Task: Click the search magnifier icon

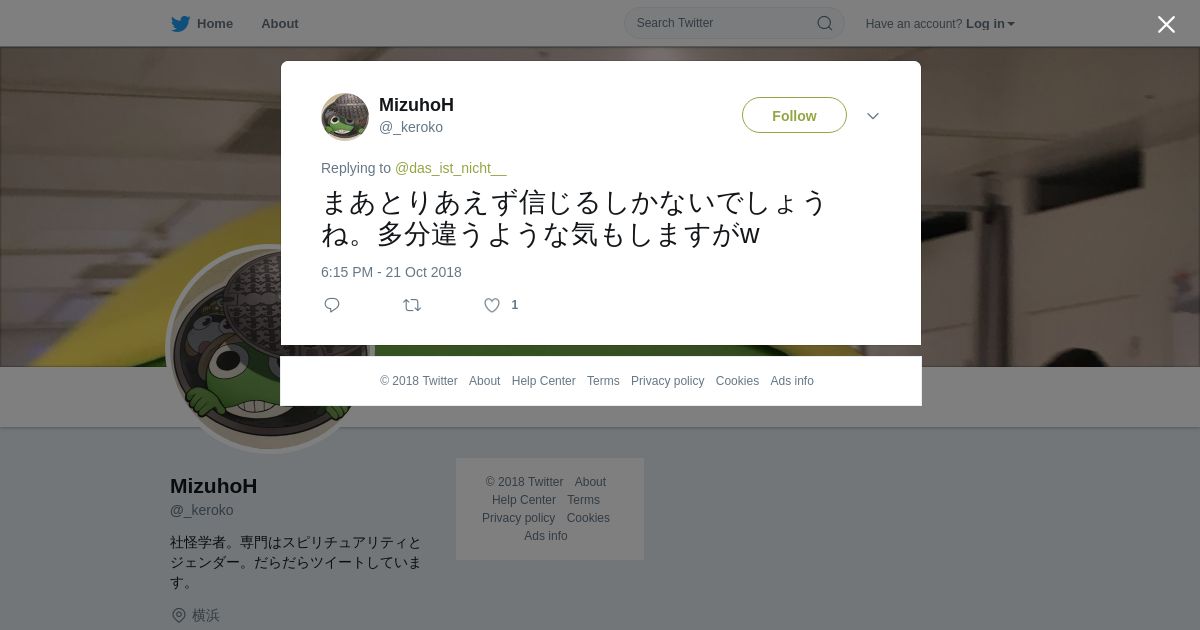Action: [825, 23]
